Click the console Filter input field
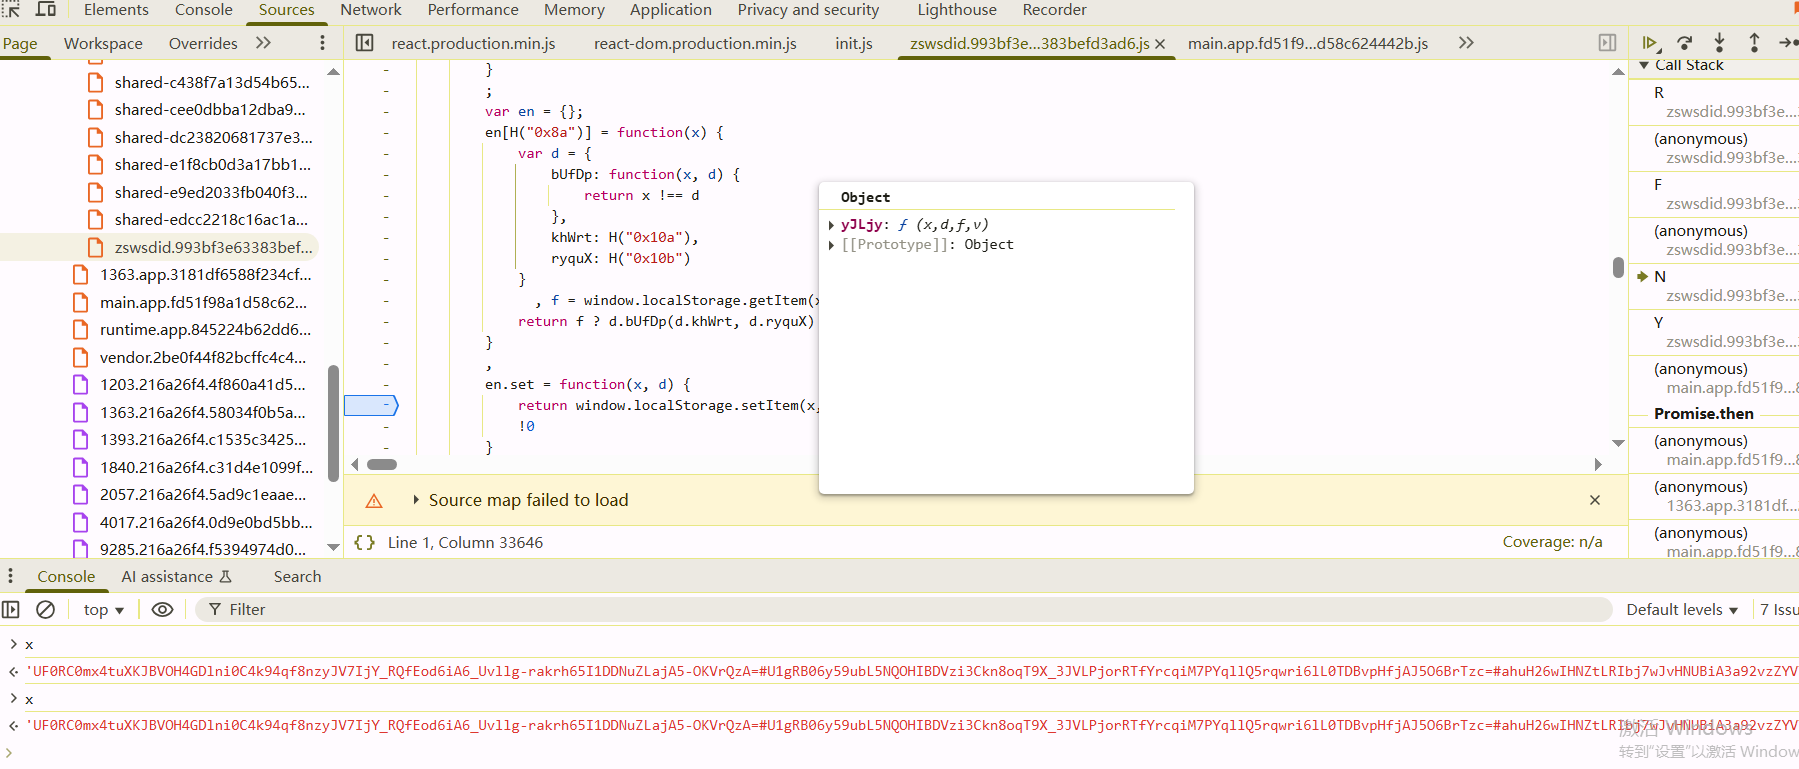The width and height of the screenshot is (1799, 769). click(900, 609)
